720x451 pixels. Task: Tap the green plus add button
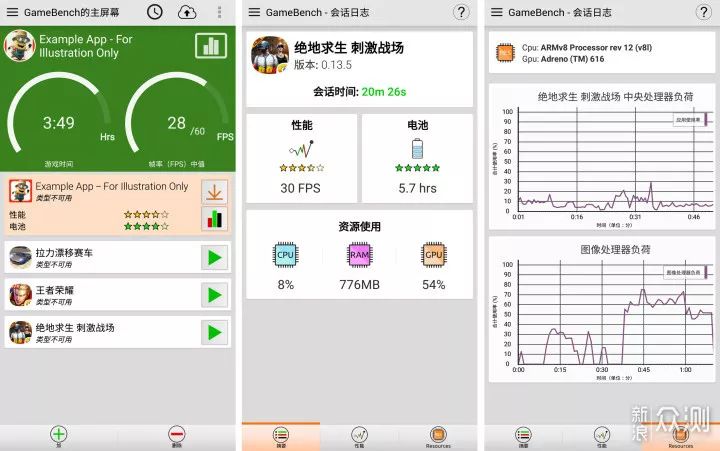tap(59, 434)
